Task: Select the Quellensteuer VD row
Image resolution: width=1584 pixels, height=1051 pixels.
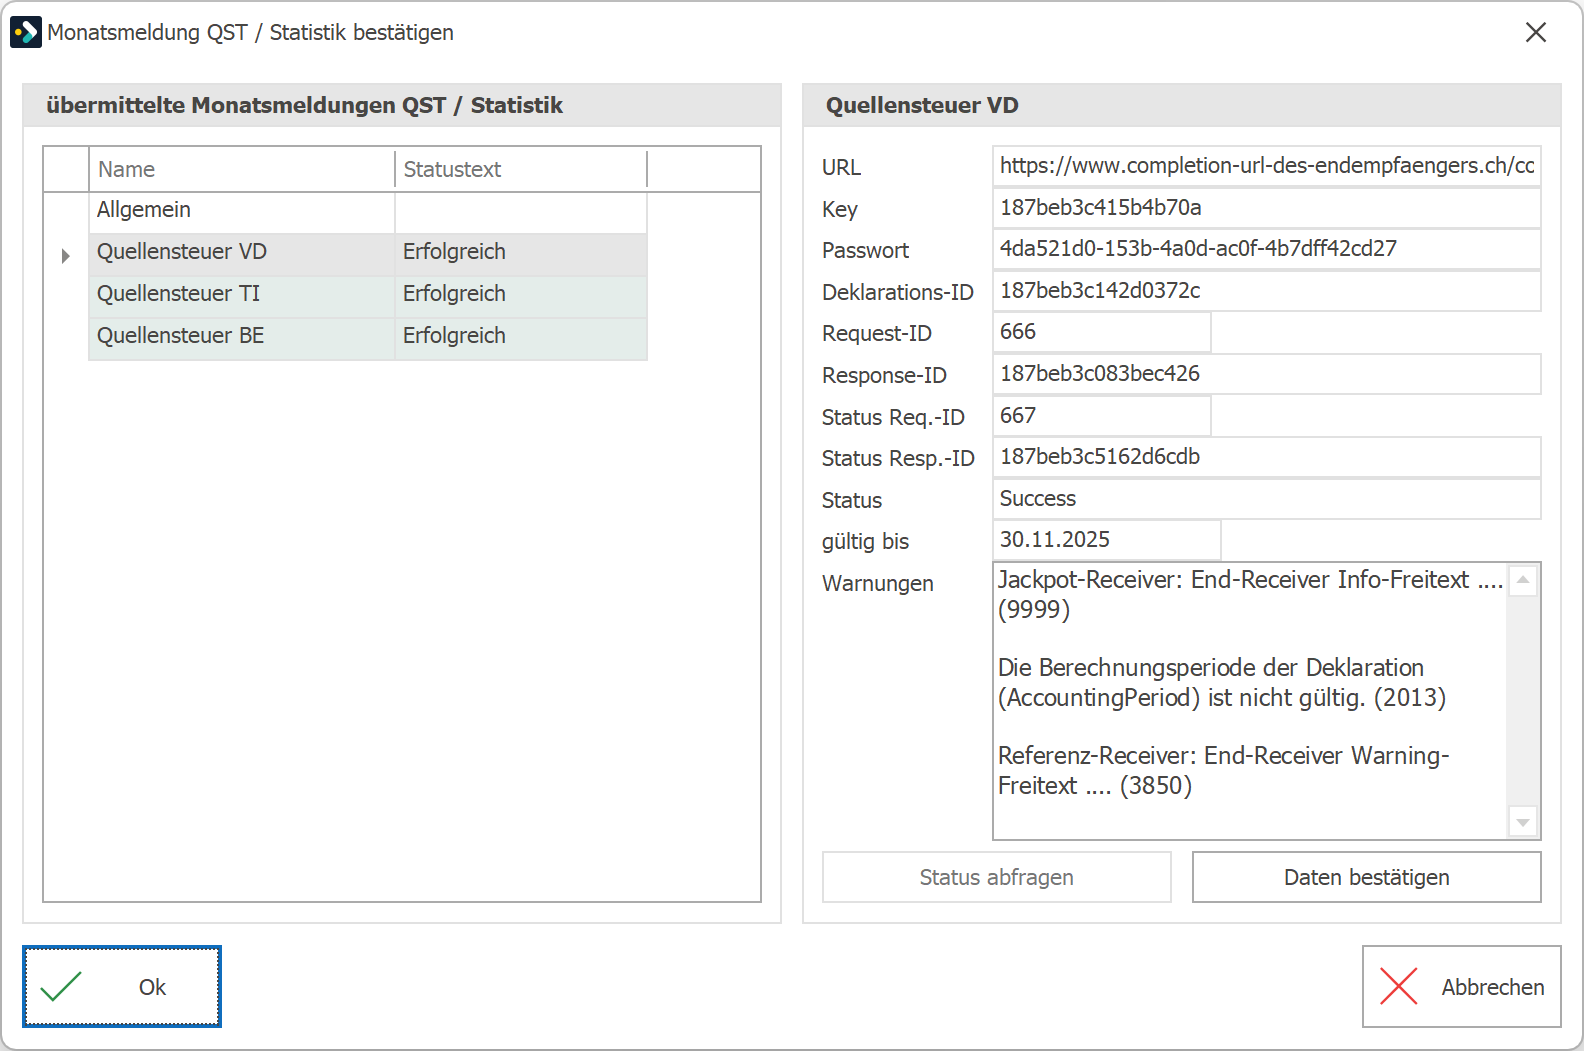Action: pyautogui.click(x=368, y=254)
